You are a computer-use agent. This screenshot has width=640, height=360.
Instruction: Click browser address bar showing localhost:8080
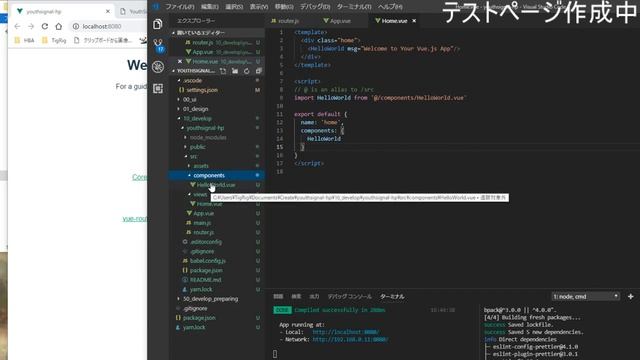click(108, 27)
